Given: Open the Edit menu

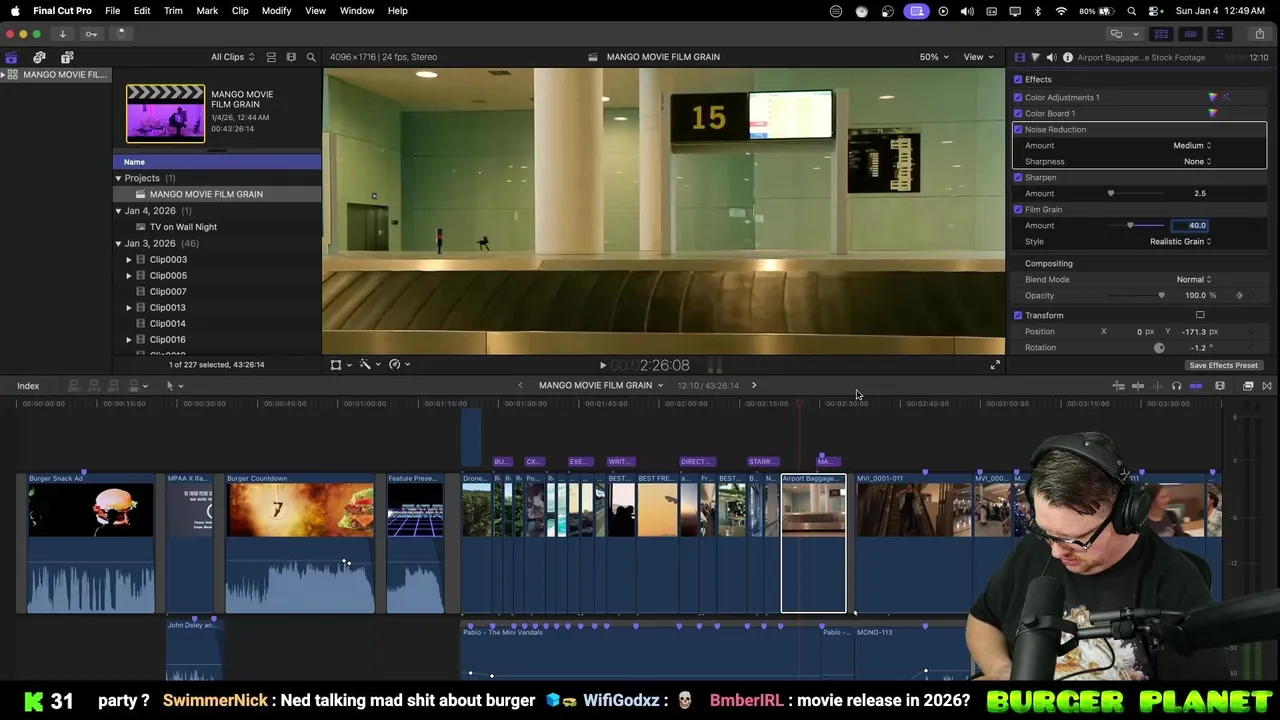Looking at the screenshot, I should (x=142, y=11).
